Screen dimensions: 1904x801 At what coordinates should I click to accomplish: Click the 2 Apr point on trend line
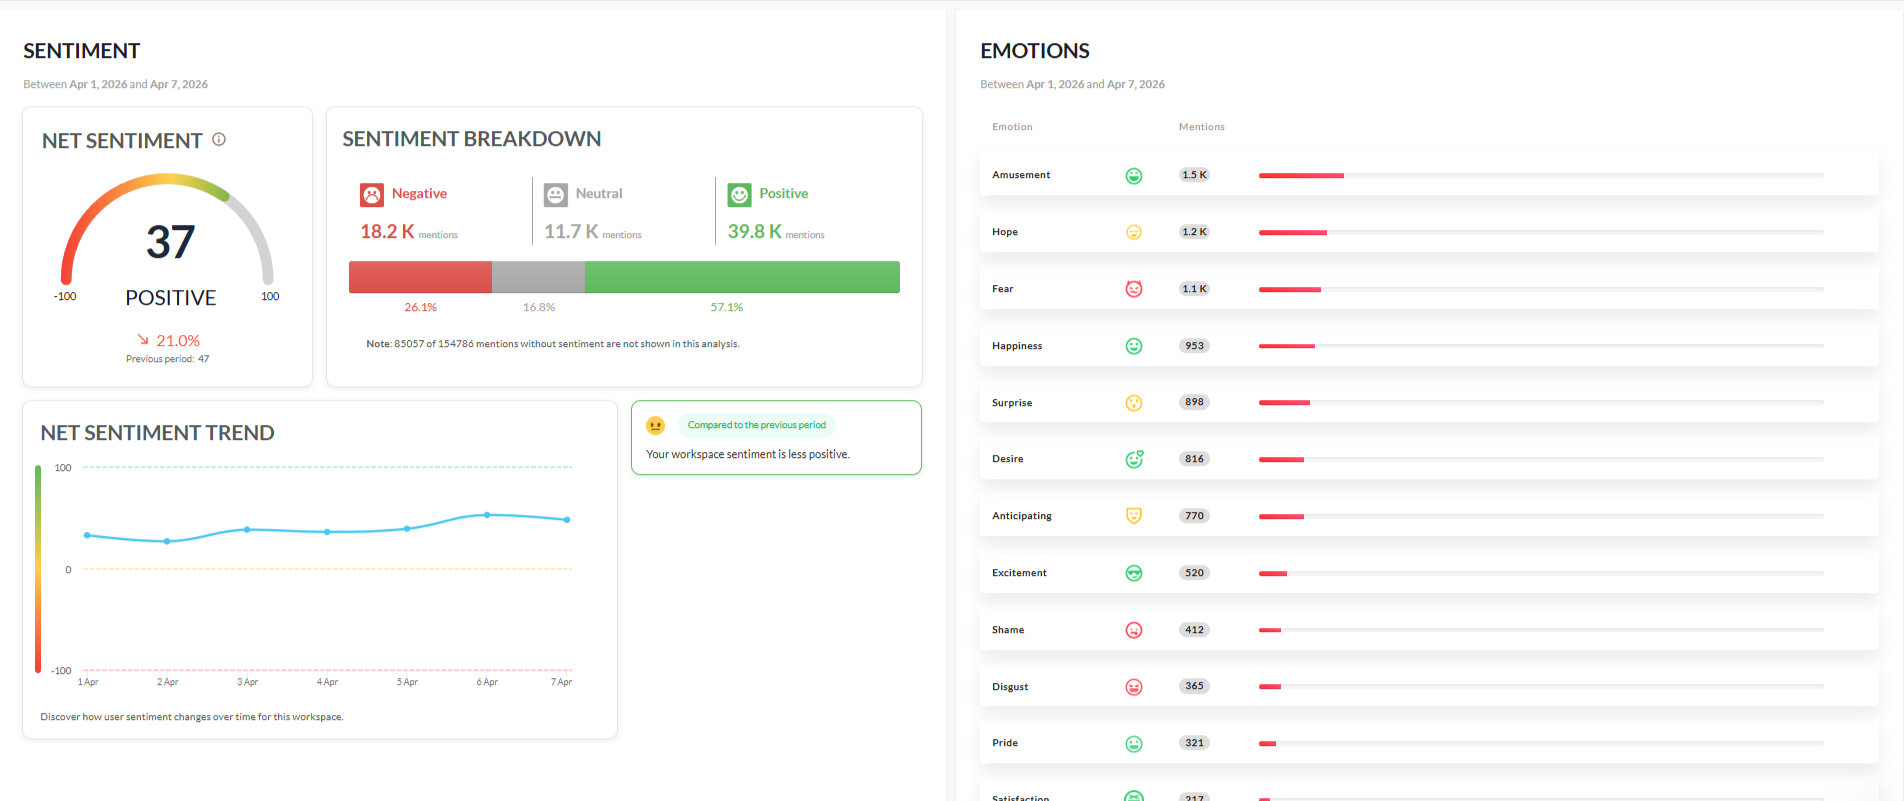point(167,541)
